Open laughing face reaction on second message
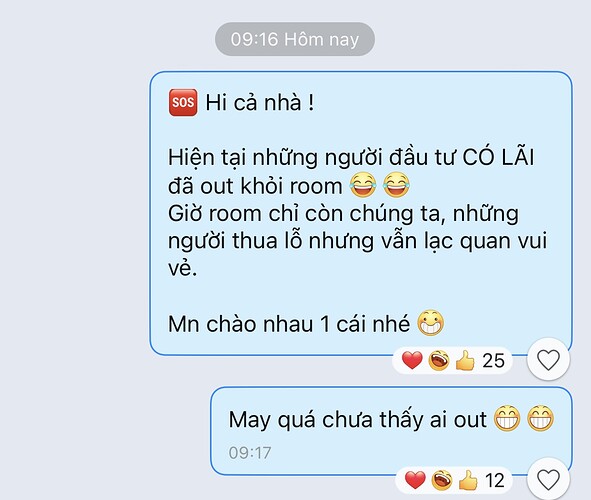Viewport: 591px width, 500px height. pyautogui.click(x=441, y=480)
